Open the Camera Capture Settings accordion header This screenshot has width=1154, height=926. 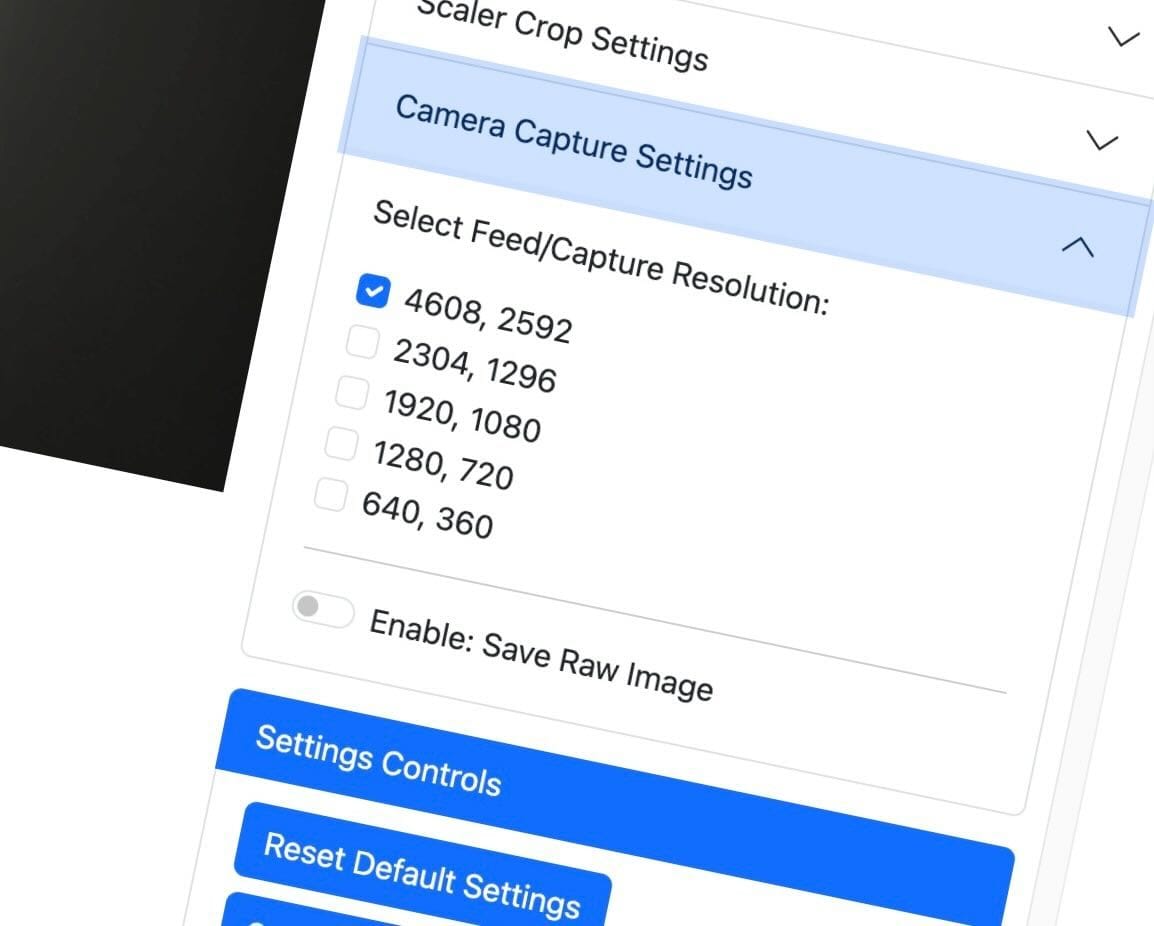click(573, 141)
